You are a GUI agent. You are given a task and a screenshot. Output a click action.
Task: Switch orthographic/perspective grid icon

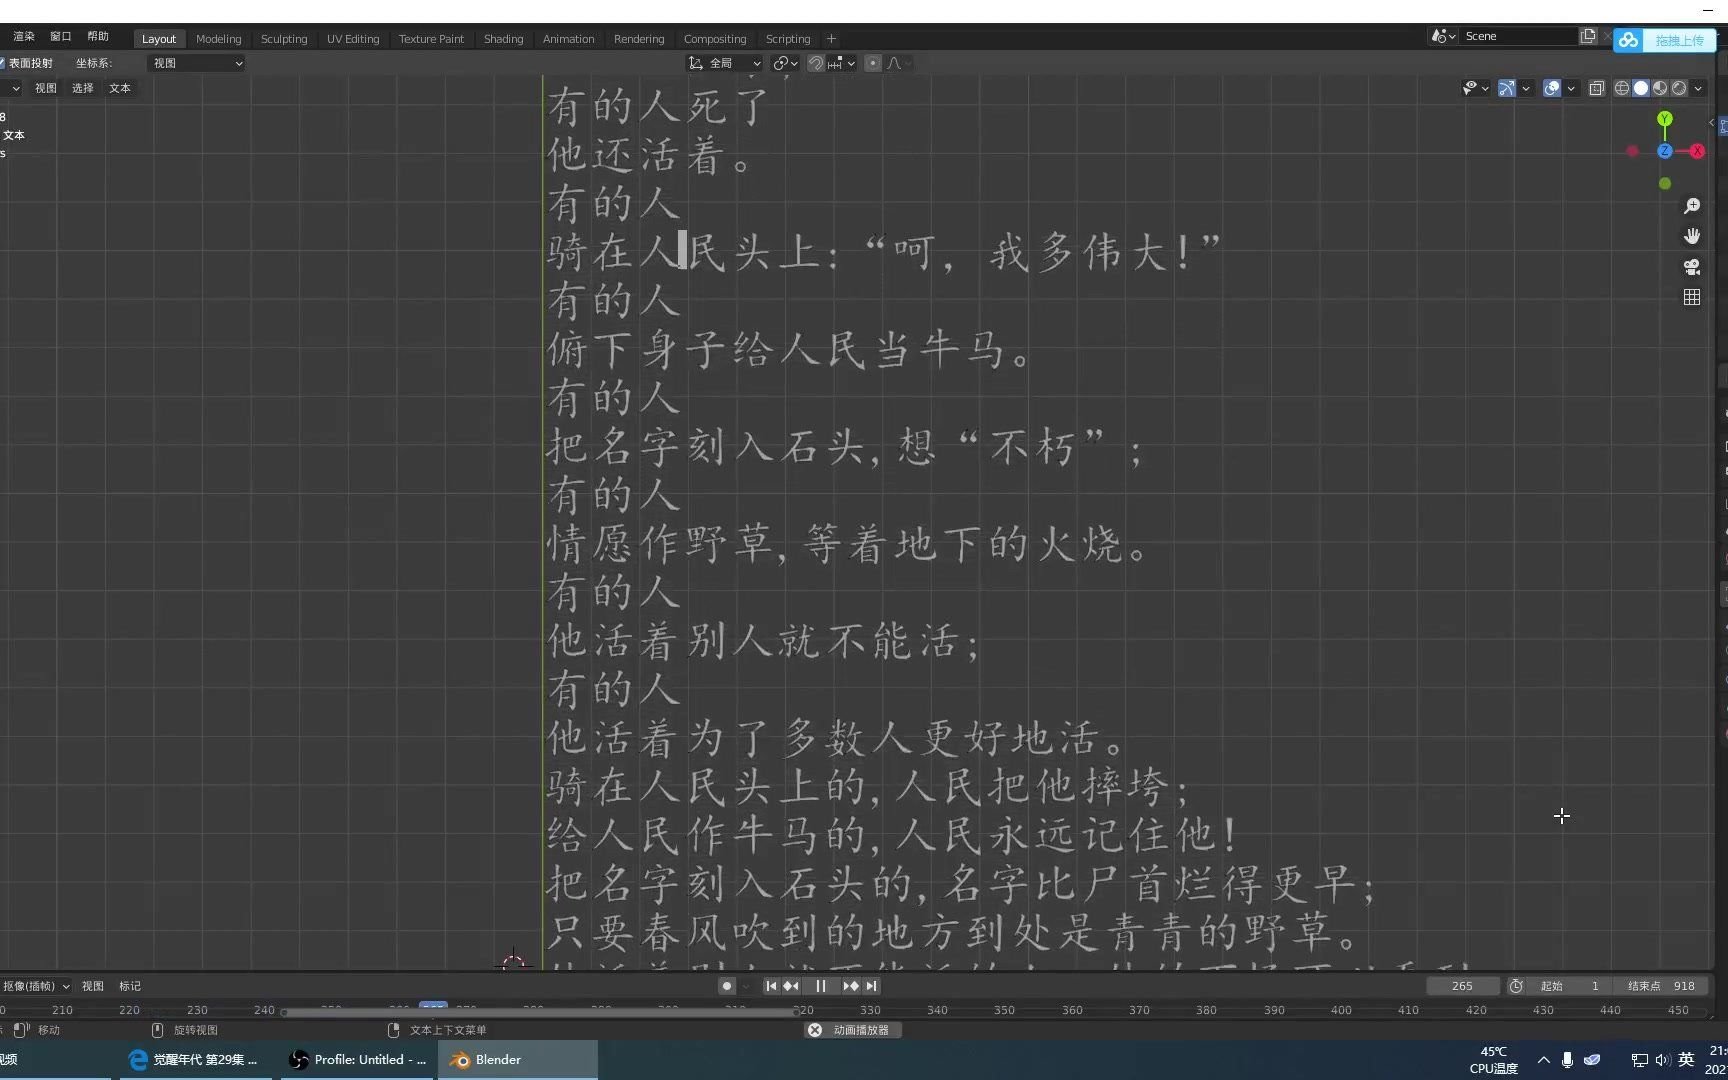click(x=1692, y=297)
